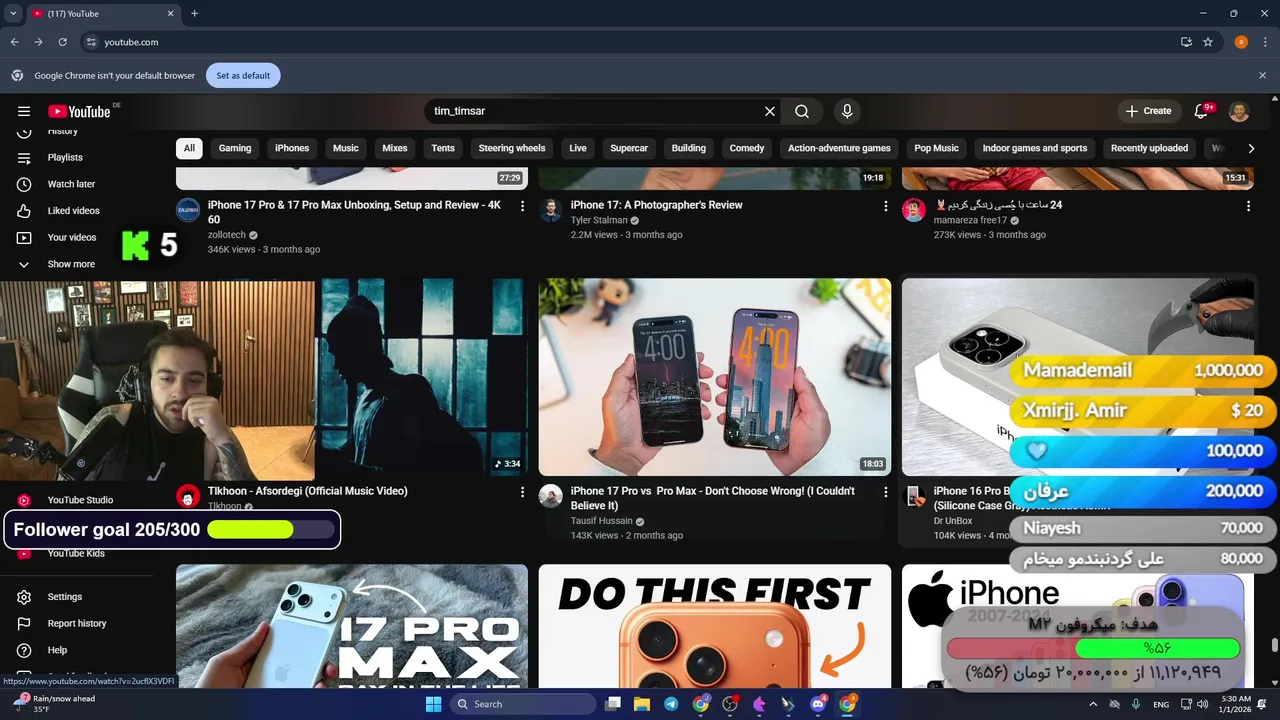
Task: Open YouTube Studio from sidebar
Action: (78, 500)
